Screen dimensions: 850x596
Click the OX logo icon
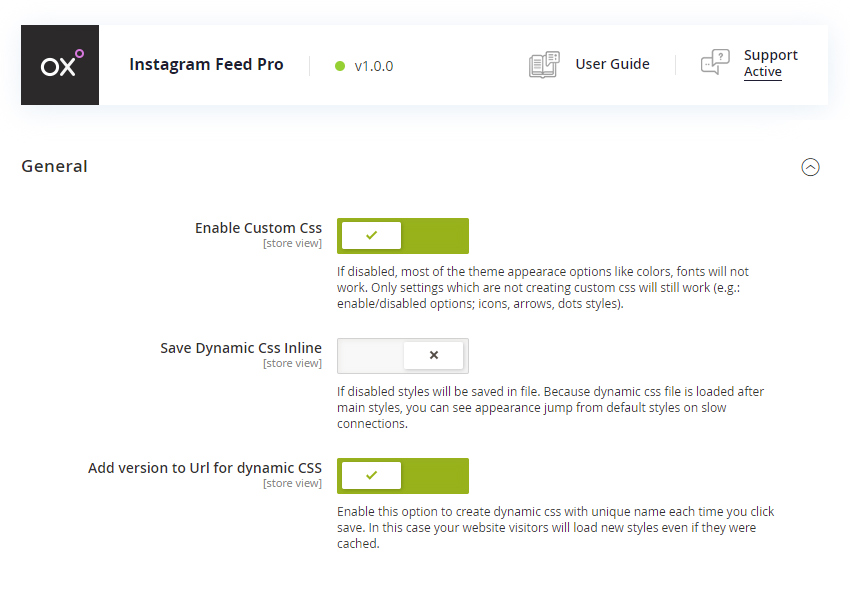click(60, 65)
